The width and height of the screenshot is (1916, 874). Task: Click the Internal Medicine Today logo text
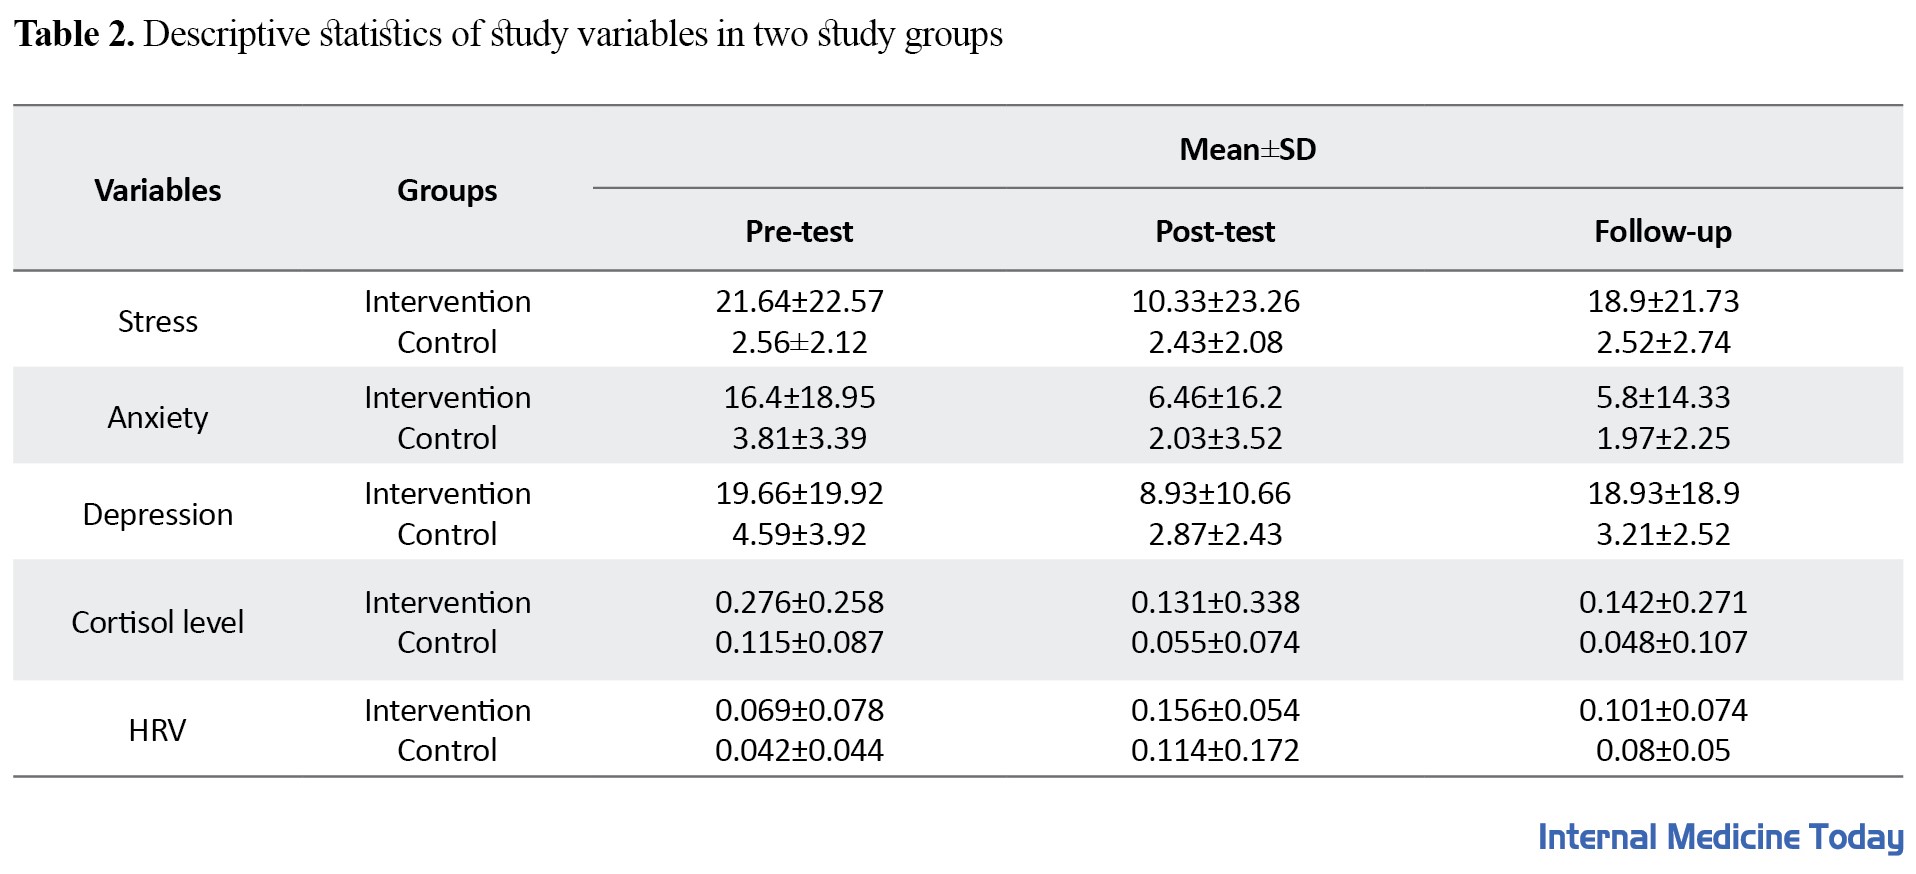1720,837
